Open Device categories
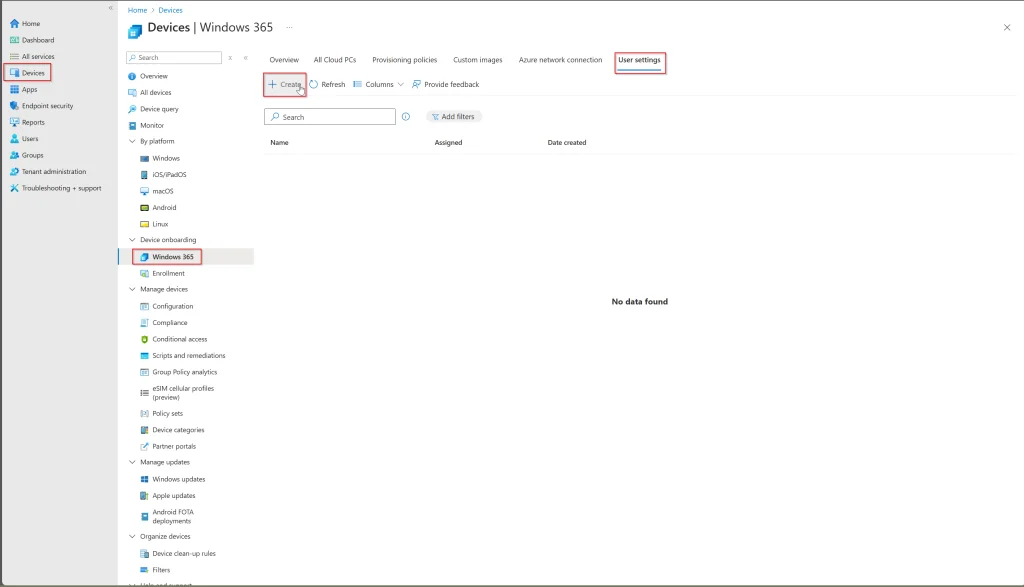This screenshot has width=1024, height=587. coord(172,430)
